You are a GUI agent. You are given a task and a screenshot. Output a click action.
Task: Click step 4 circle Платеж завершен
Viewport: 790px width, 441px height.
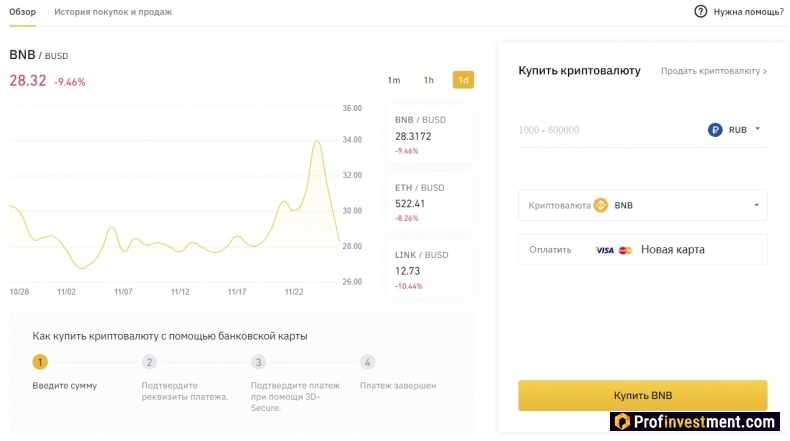(367, 362)
